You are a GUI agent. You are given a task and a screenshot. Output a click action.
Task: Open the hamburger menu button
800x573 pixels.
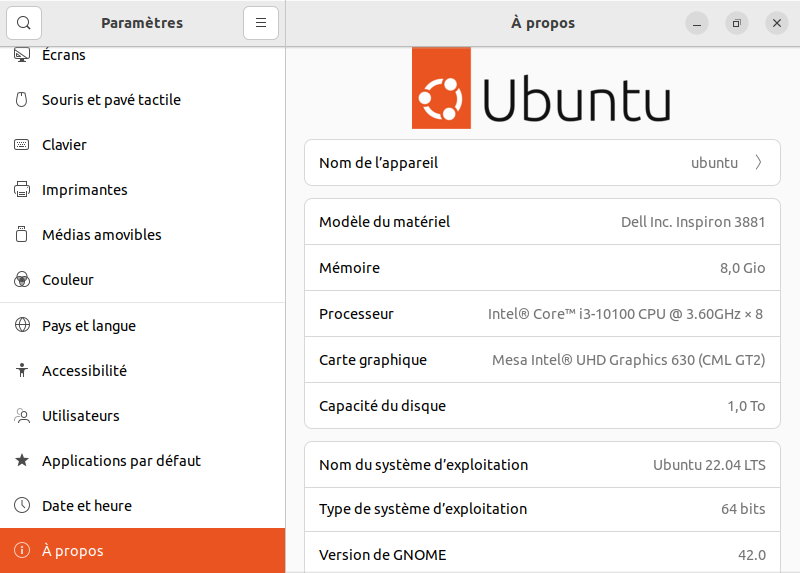tap(260, 23)
